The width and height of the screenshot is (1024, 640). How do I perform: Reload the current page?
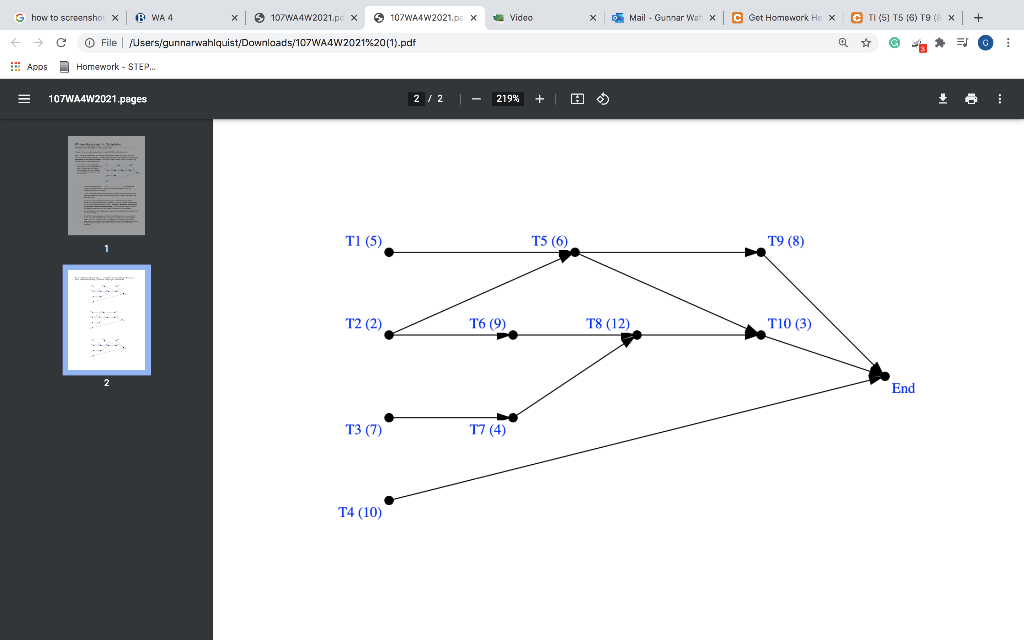[61, 42]
